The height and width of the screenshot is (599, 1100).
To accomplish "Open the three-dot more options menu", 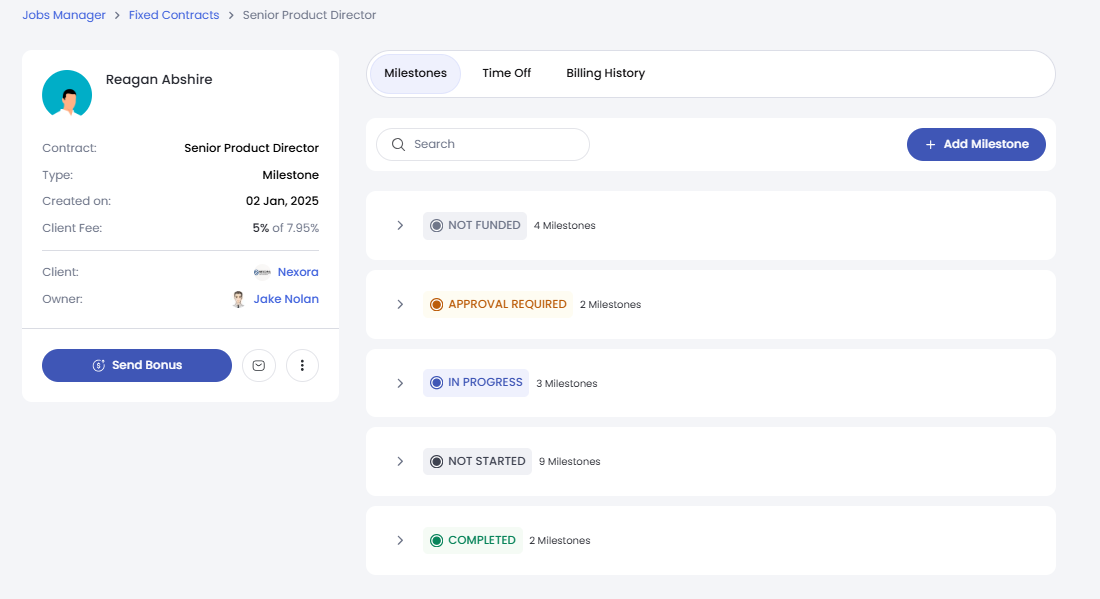I will [302, 366].
